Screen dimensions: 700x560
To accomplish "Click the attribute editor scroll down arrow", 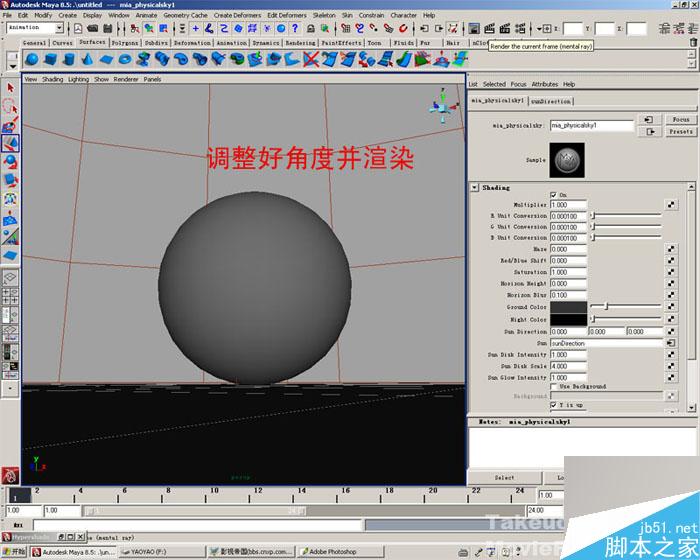I will 692,408.
